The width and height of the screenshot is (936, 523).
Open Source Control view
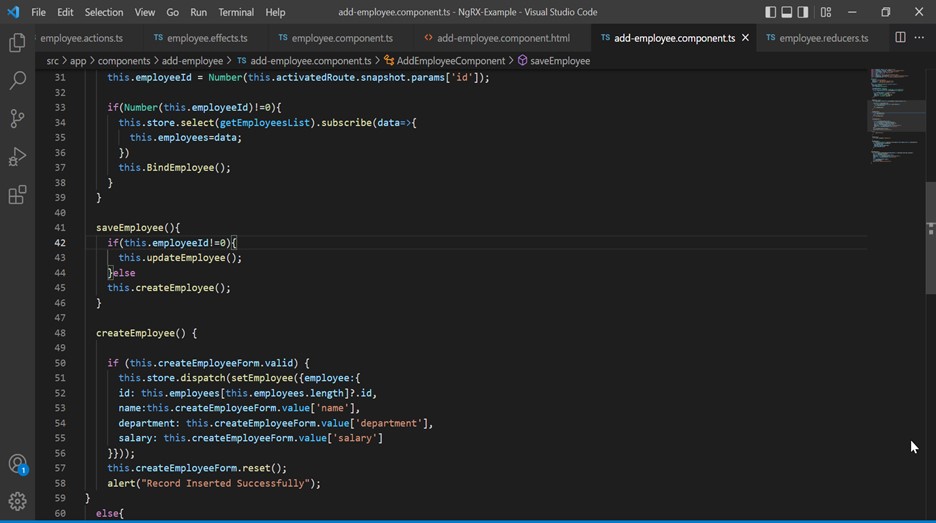17,118
